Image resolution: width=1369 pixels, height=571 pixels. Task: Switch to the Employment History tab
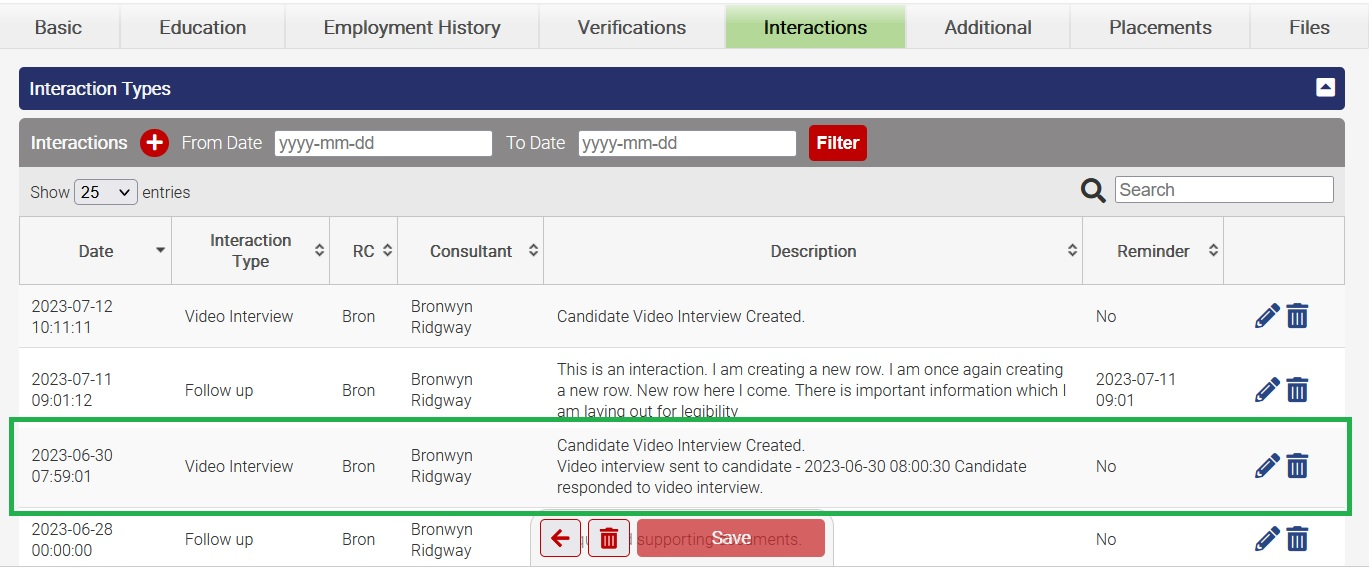coord(412,27)
